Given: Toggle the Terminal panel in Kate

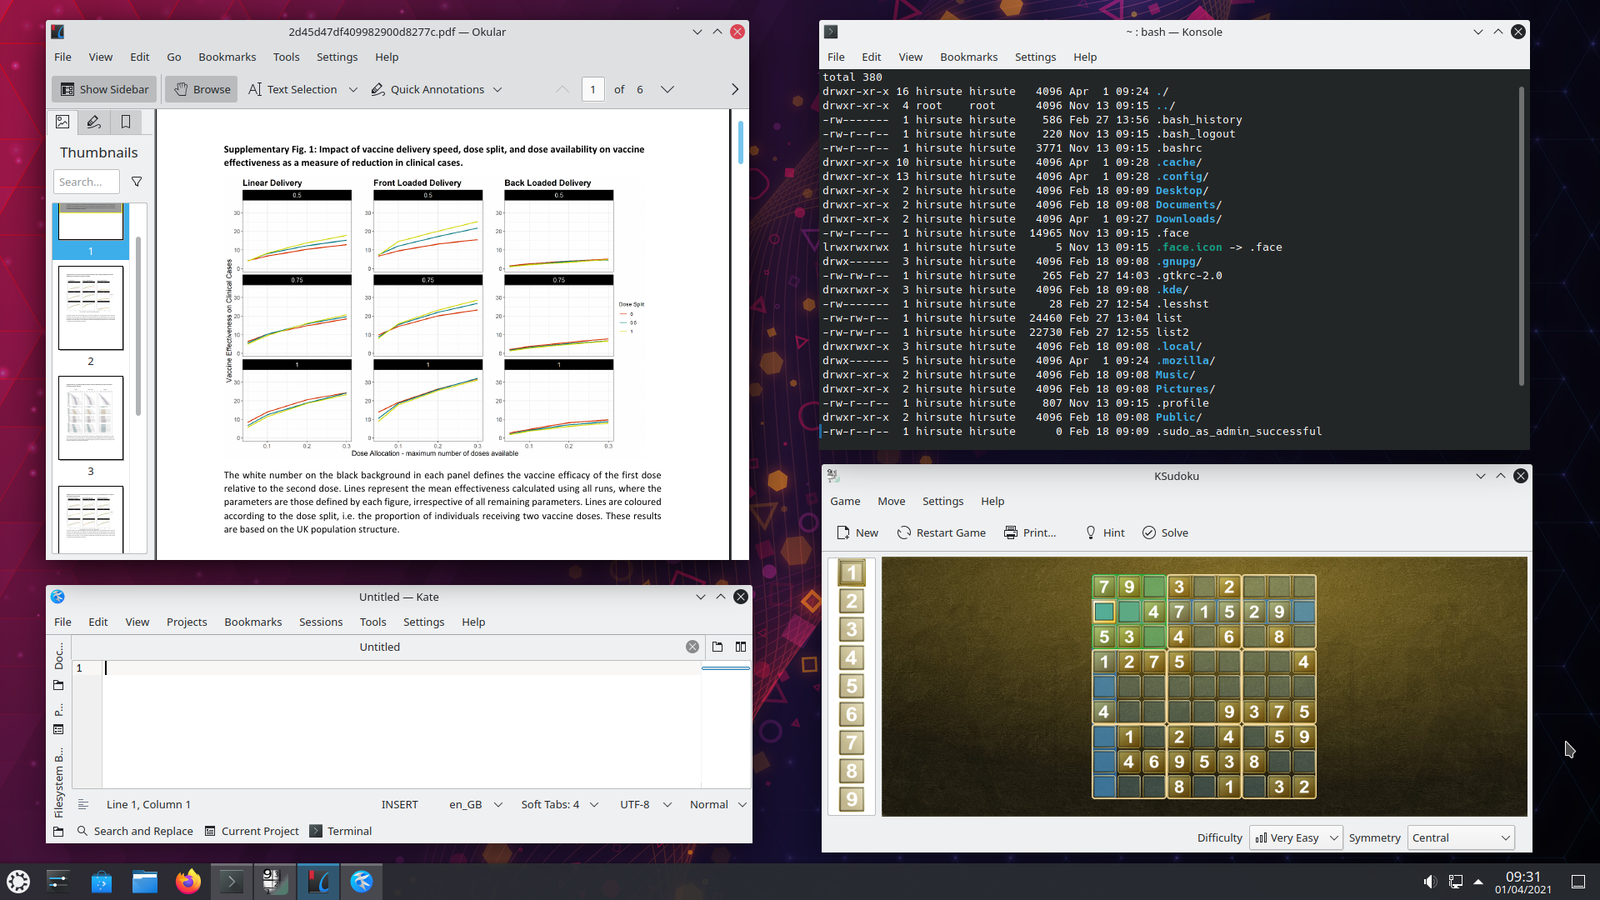Looking at the screenshot, I should point(340,831).
